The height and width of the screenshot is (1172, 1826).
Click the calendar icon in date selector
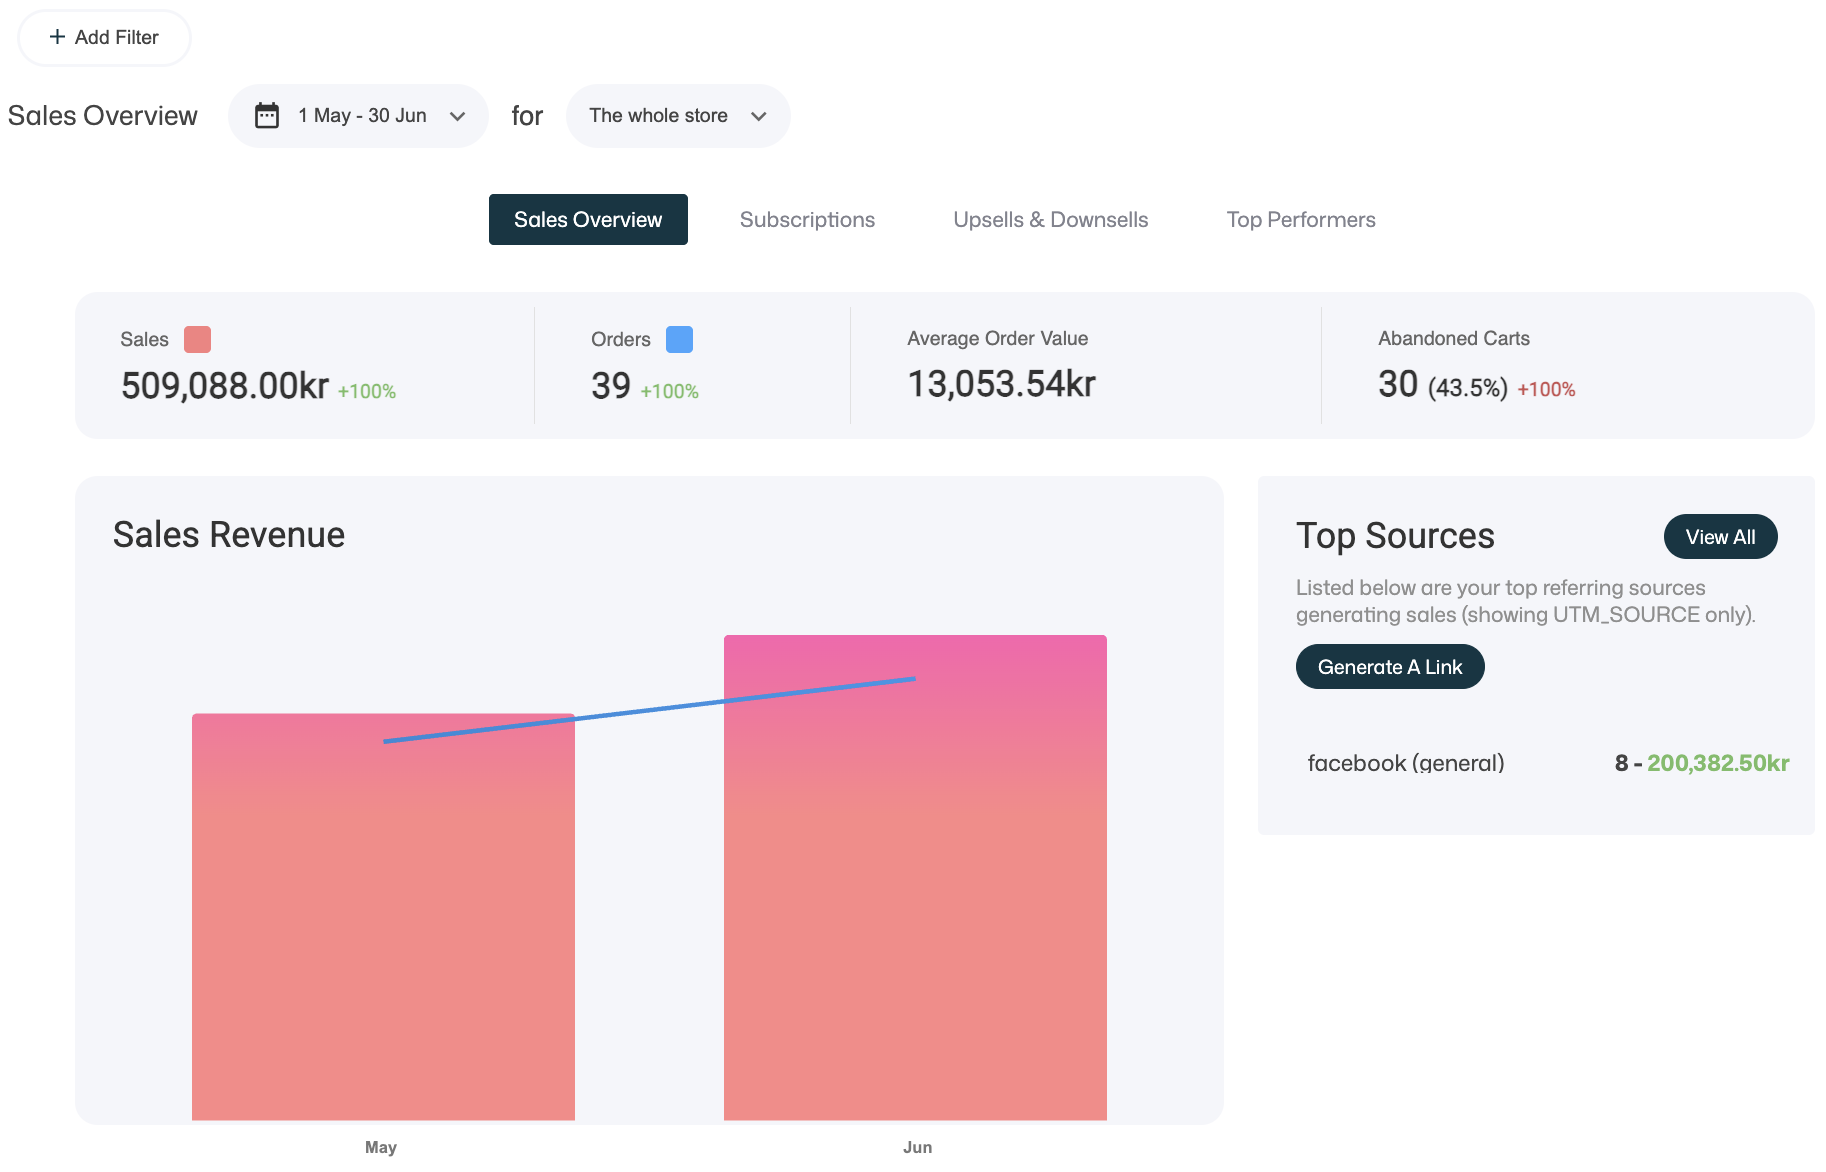click(x=267, y=116)
